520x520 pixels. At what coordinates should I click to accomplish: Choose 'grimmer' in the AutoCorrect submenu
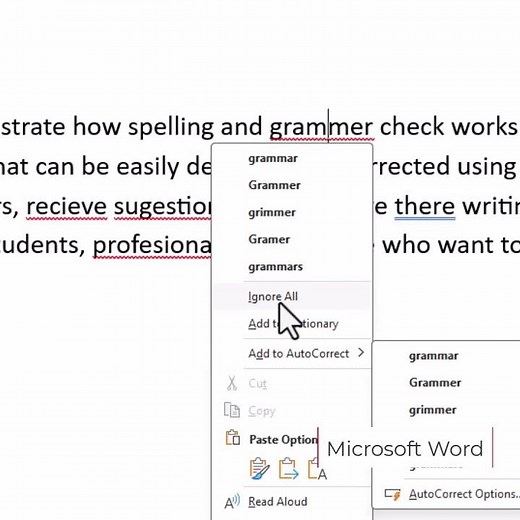pos(432,410)
